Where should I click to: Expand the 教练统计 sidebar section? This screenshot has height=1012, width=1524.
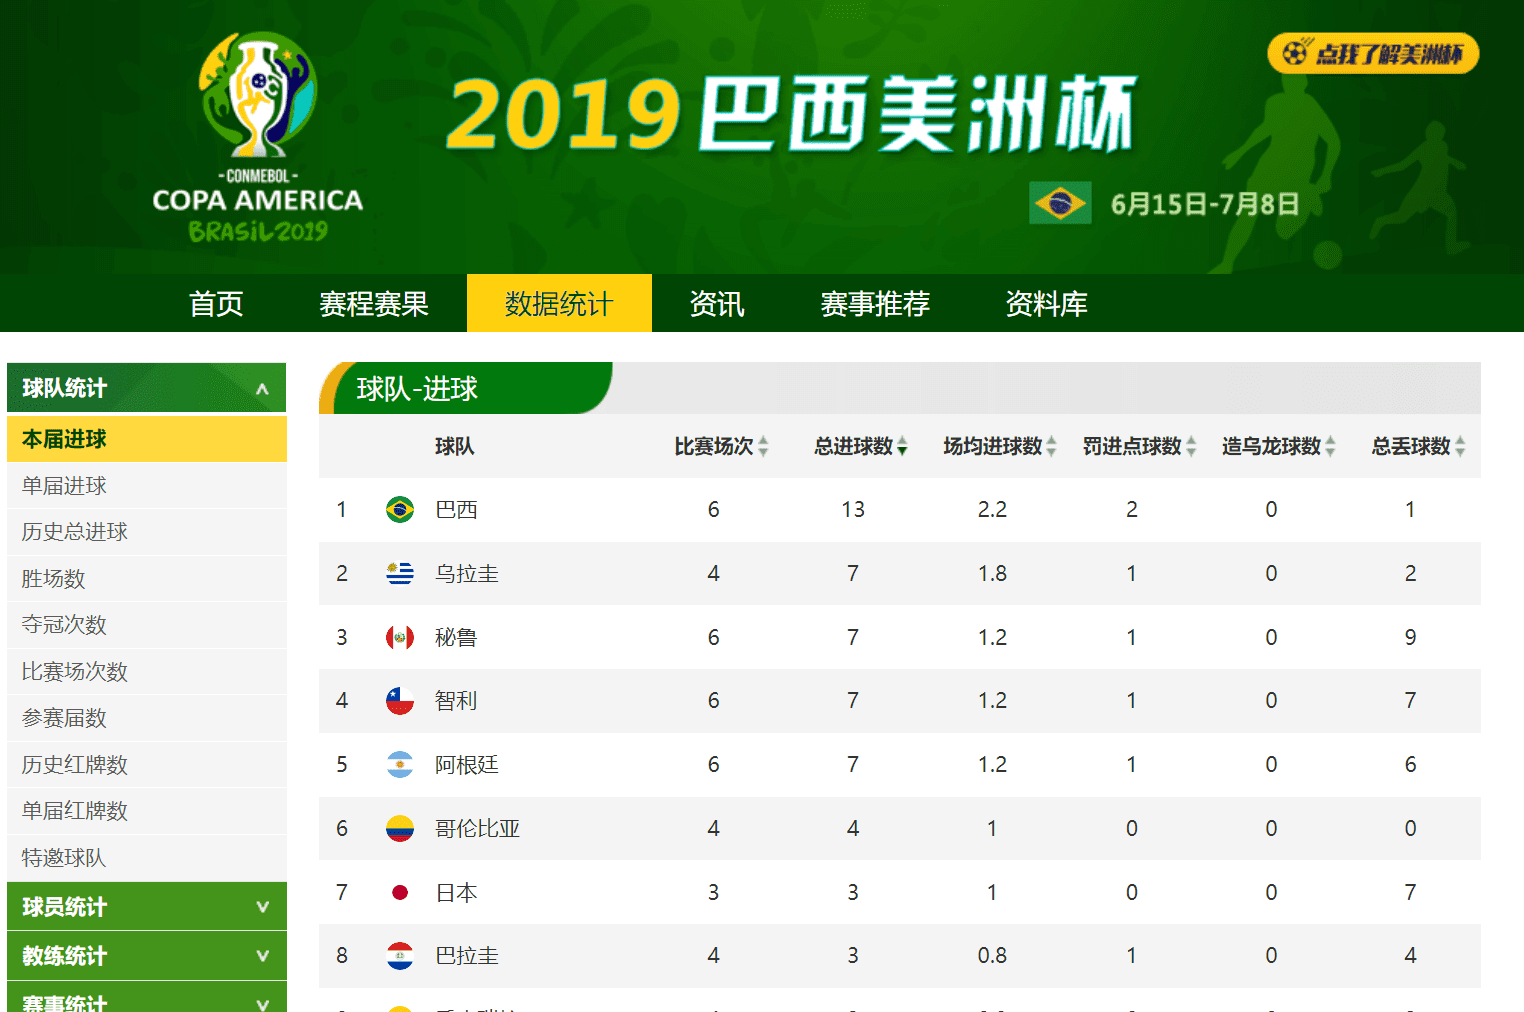262,956
